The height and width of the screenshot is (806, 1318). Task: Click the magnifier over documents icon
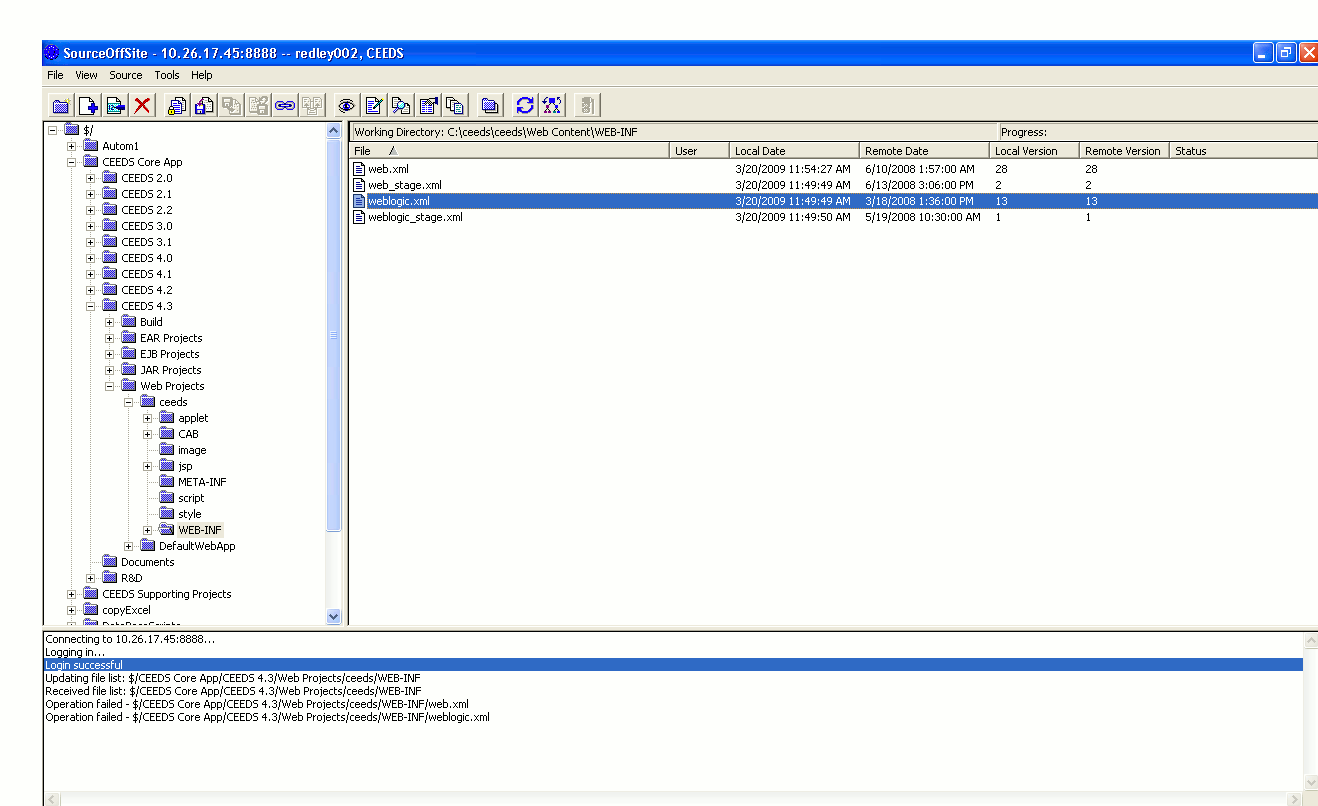401,105
